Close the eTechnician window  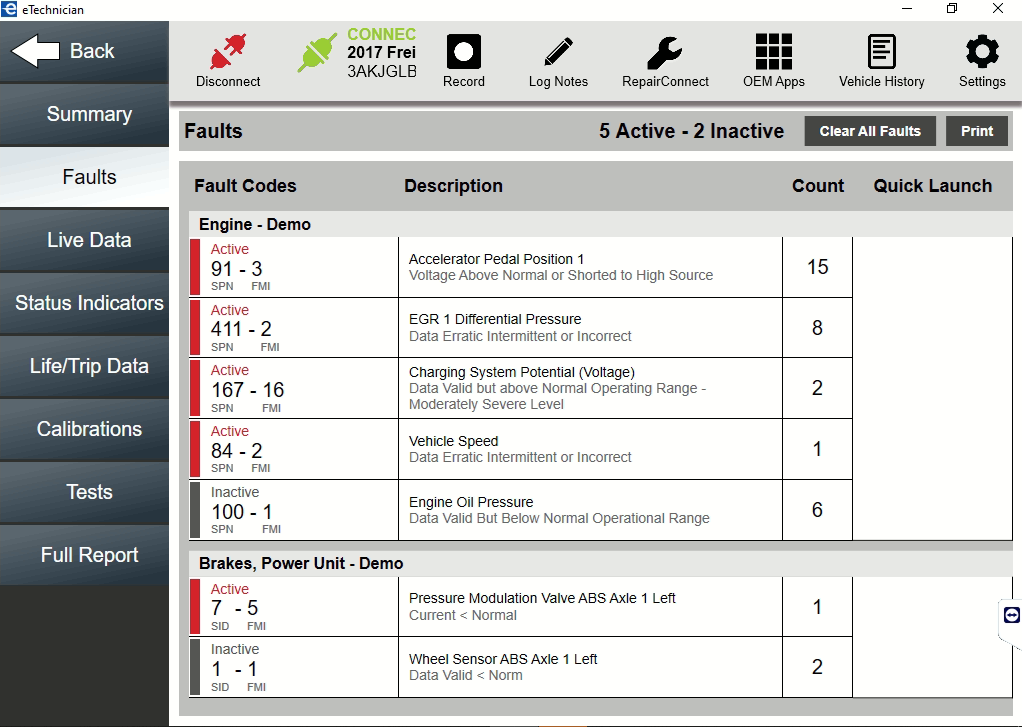[x=997, y=8]
